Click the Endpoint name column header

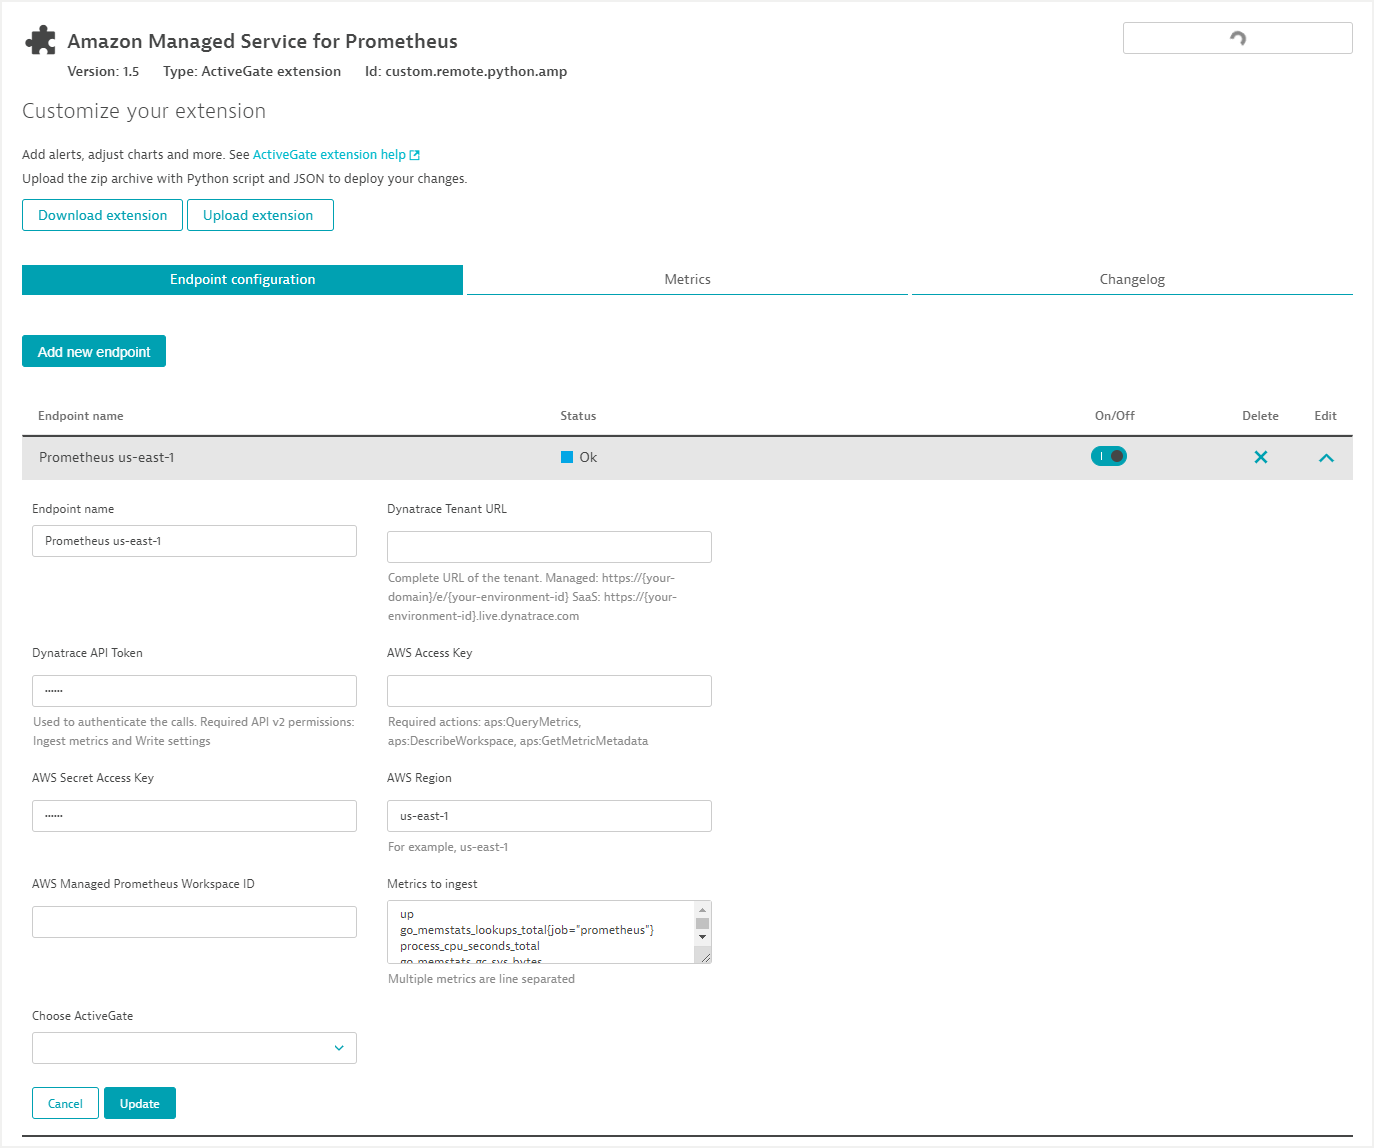81,416
